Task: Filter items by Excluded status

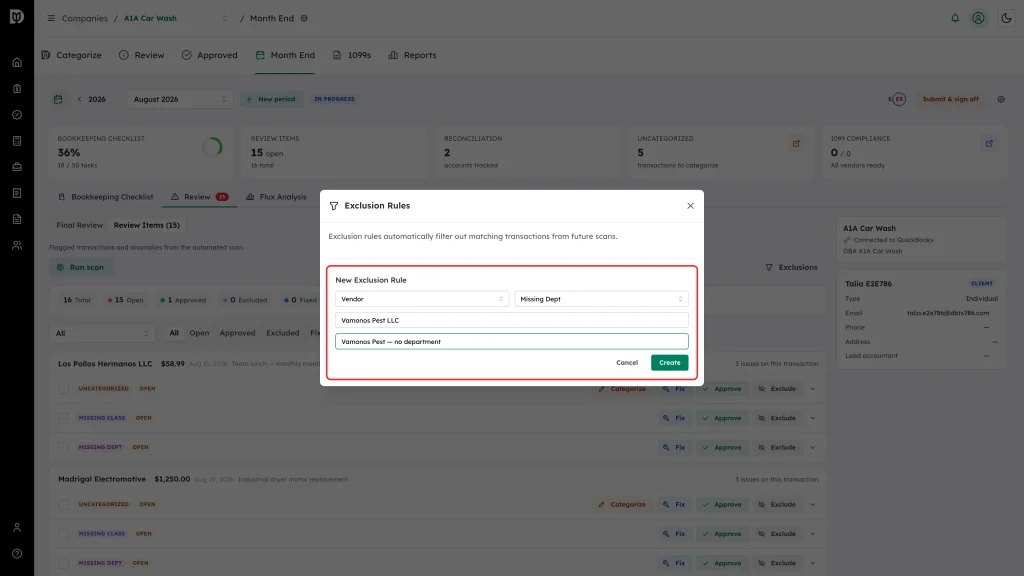Action: point(283,333)
